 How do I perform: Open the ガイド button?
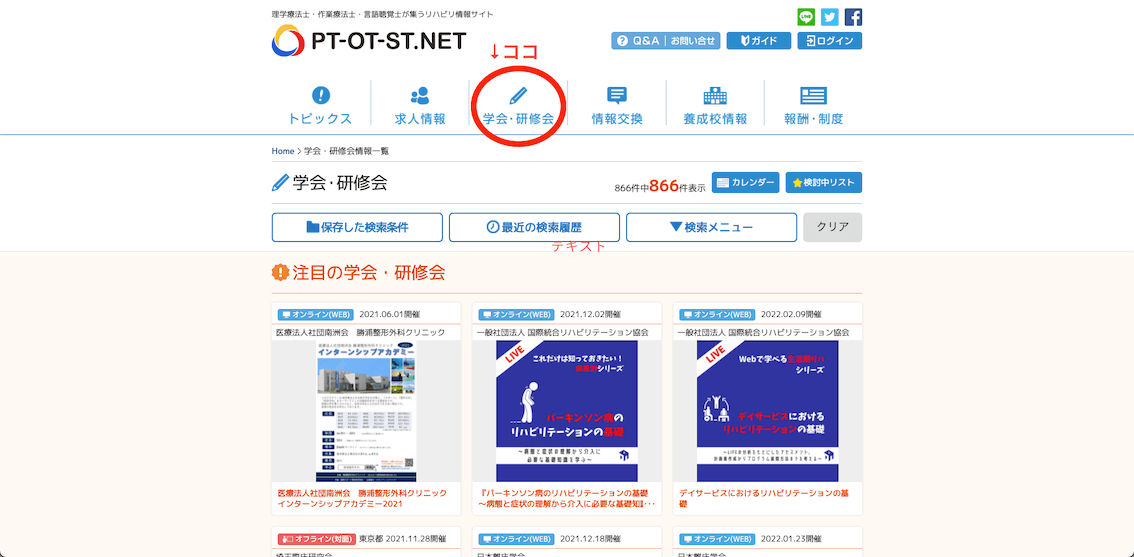tap(759, 41)
